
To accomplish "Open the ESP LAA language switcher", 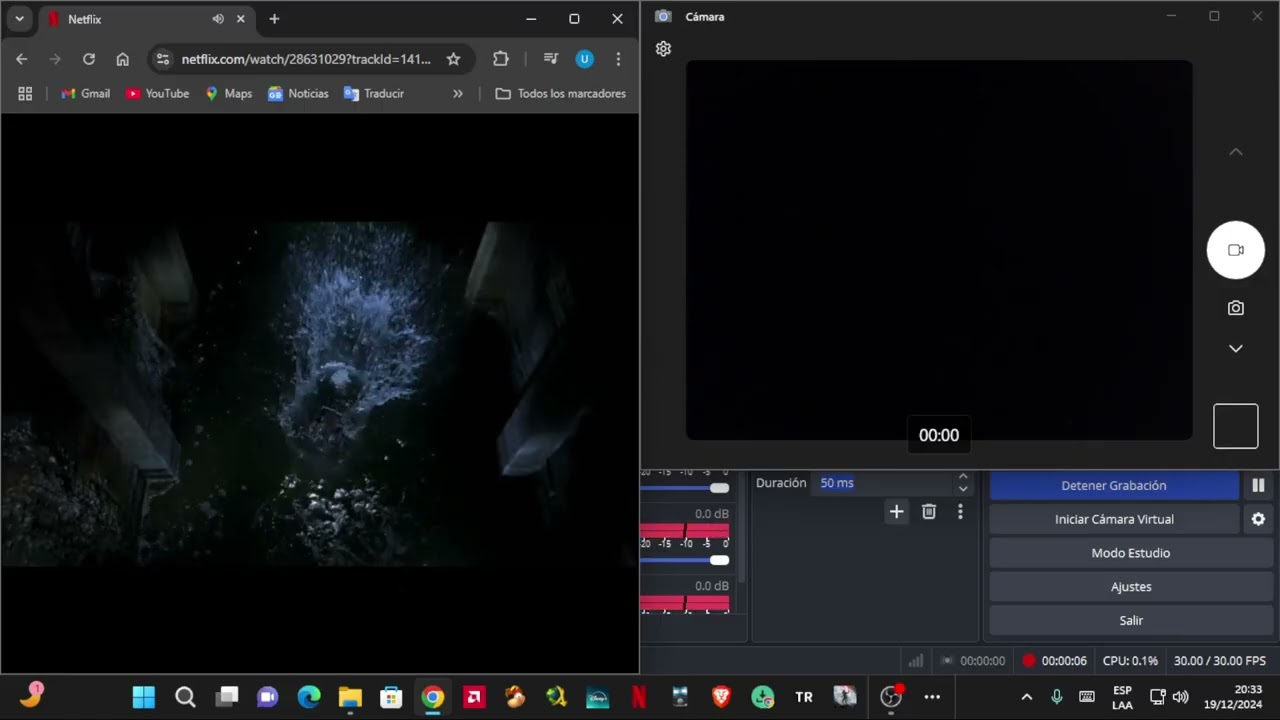I will pyautogui.click(x=1122, y=697).
